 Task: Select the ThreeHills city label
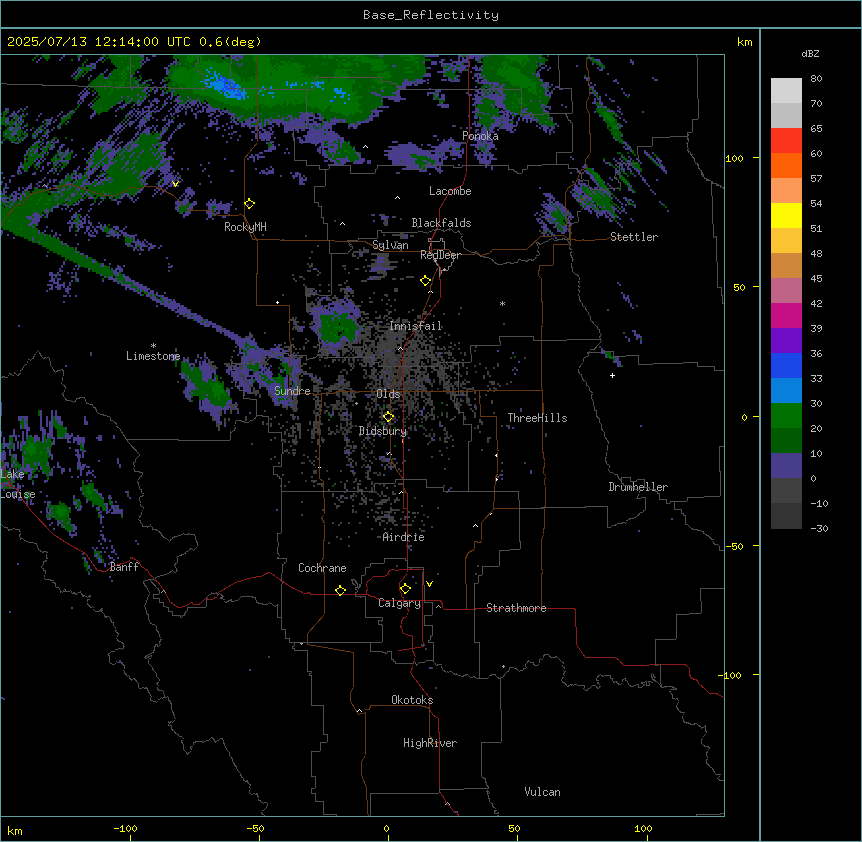[537, 418]
